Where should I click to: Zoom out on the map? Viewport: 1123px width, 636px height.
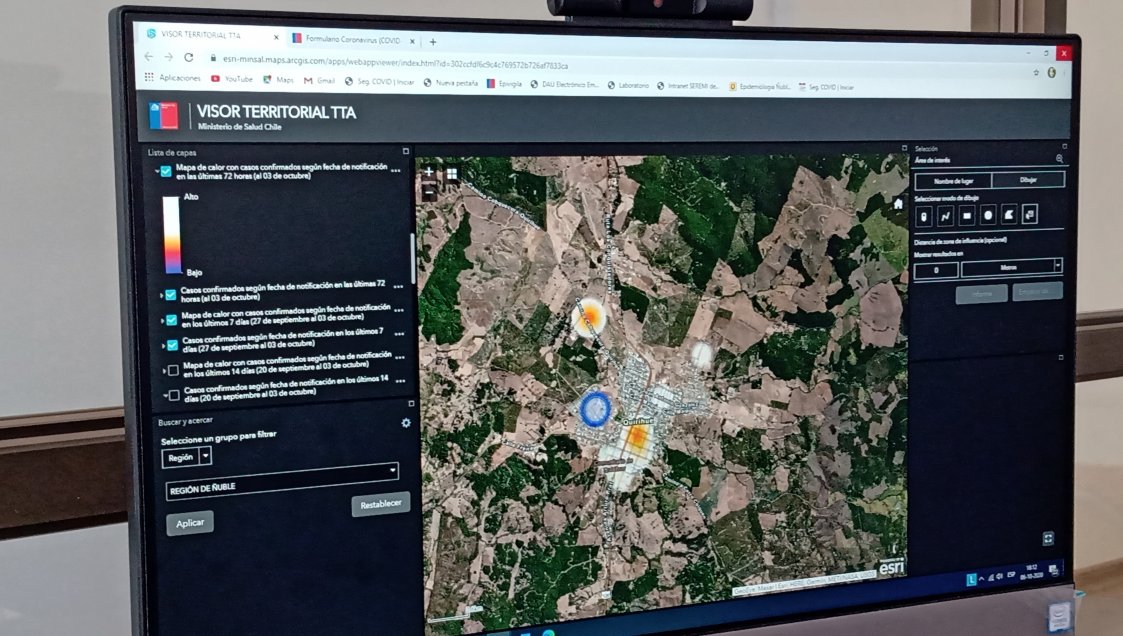pos(429,192)
